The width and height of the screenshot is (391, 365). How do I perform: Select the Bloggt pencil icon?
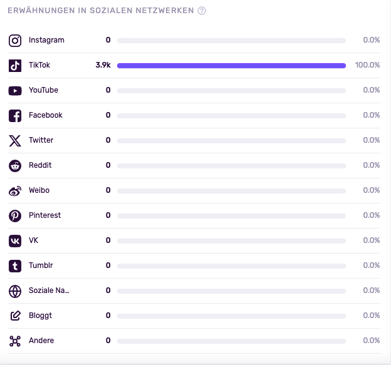15,316
